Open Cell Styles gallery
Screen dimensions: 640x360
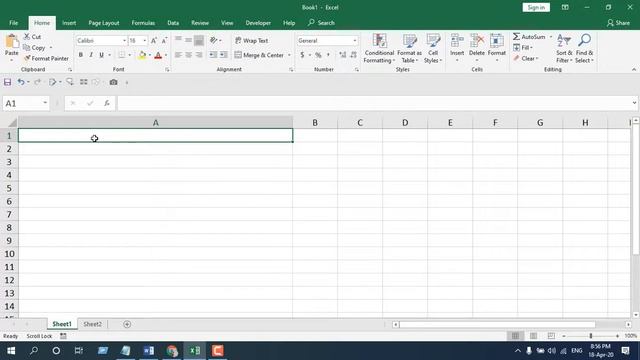pos(433,49)
